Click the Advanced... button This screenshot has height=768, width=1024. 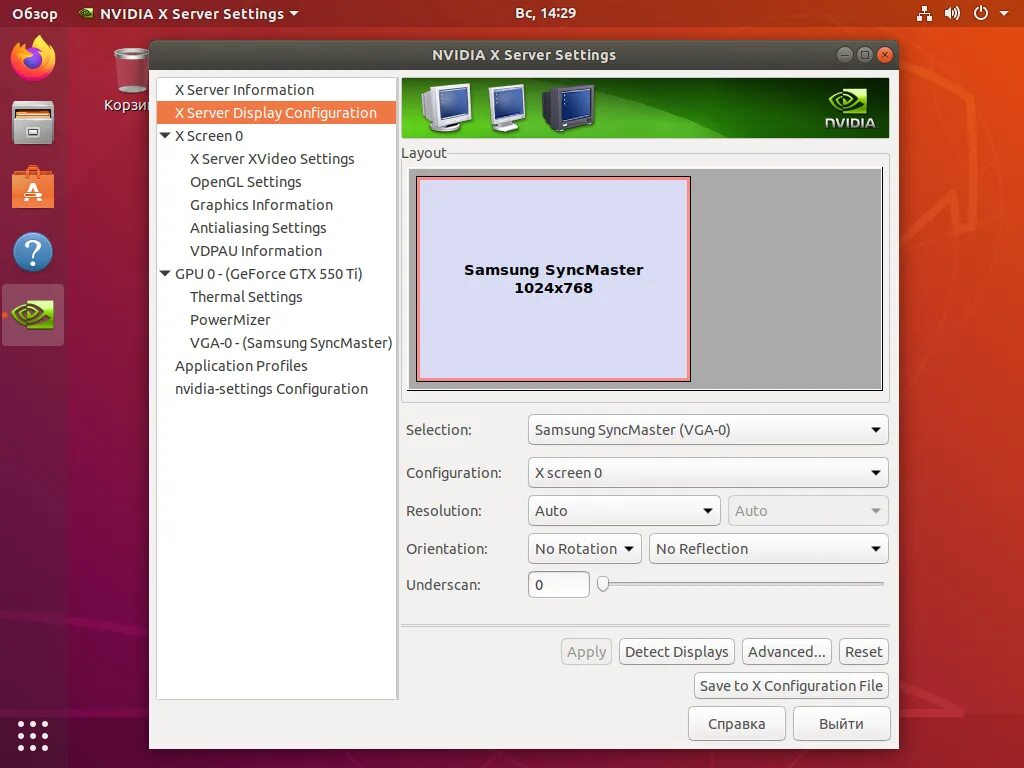pos(786,652)
